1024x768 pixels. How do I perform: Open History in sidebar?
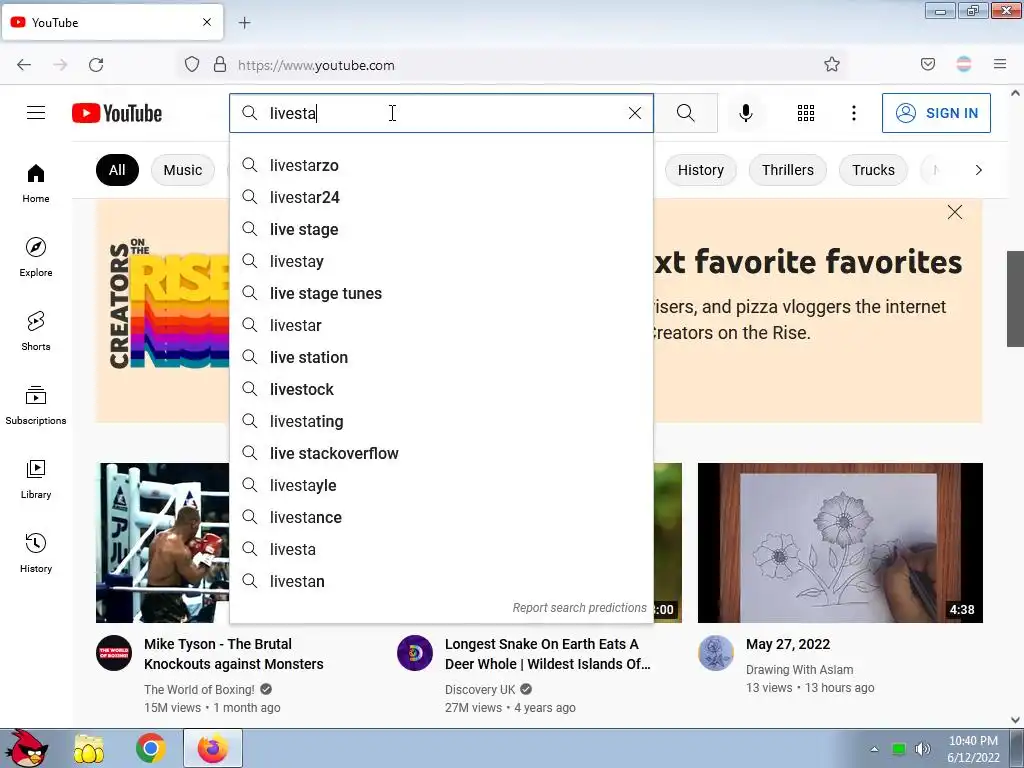(x=36, y=552)
